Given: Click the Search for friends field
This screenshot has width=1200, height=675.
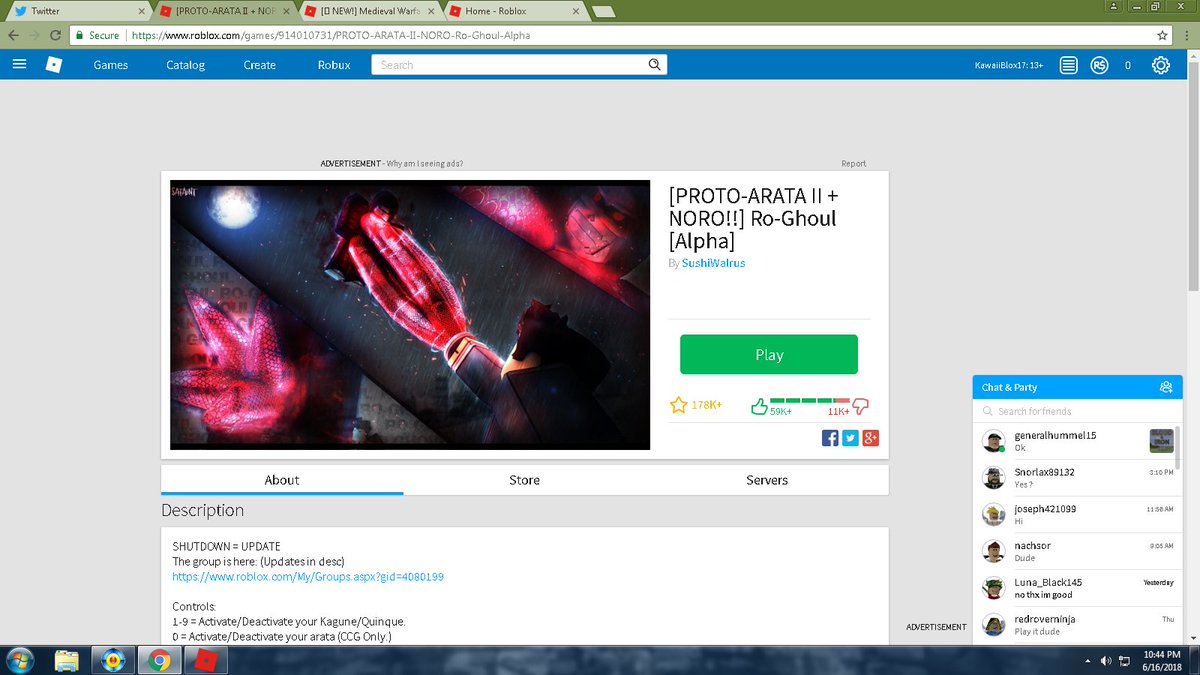Looking at the screenshot, I should pyautogui.click(x=1075, y=411).
